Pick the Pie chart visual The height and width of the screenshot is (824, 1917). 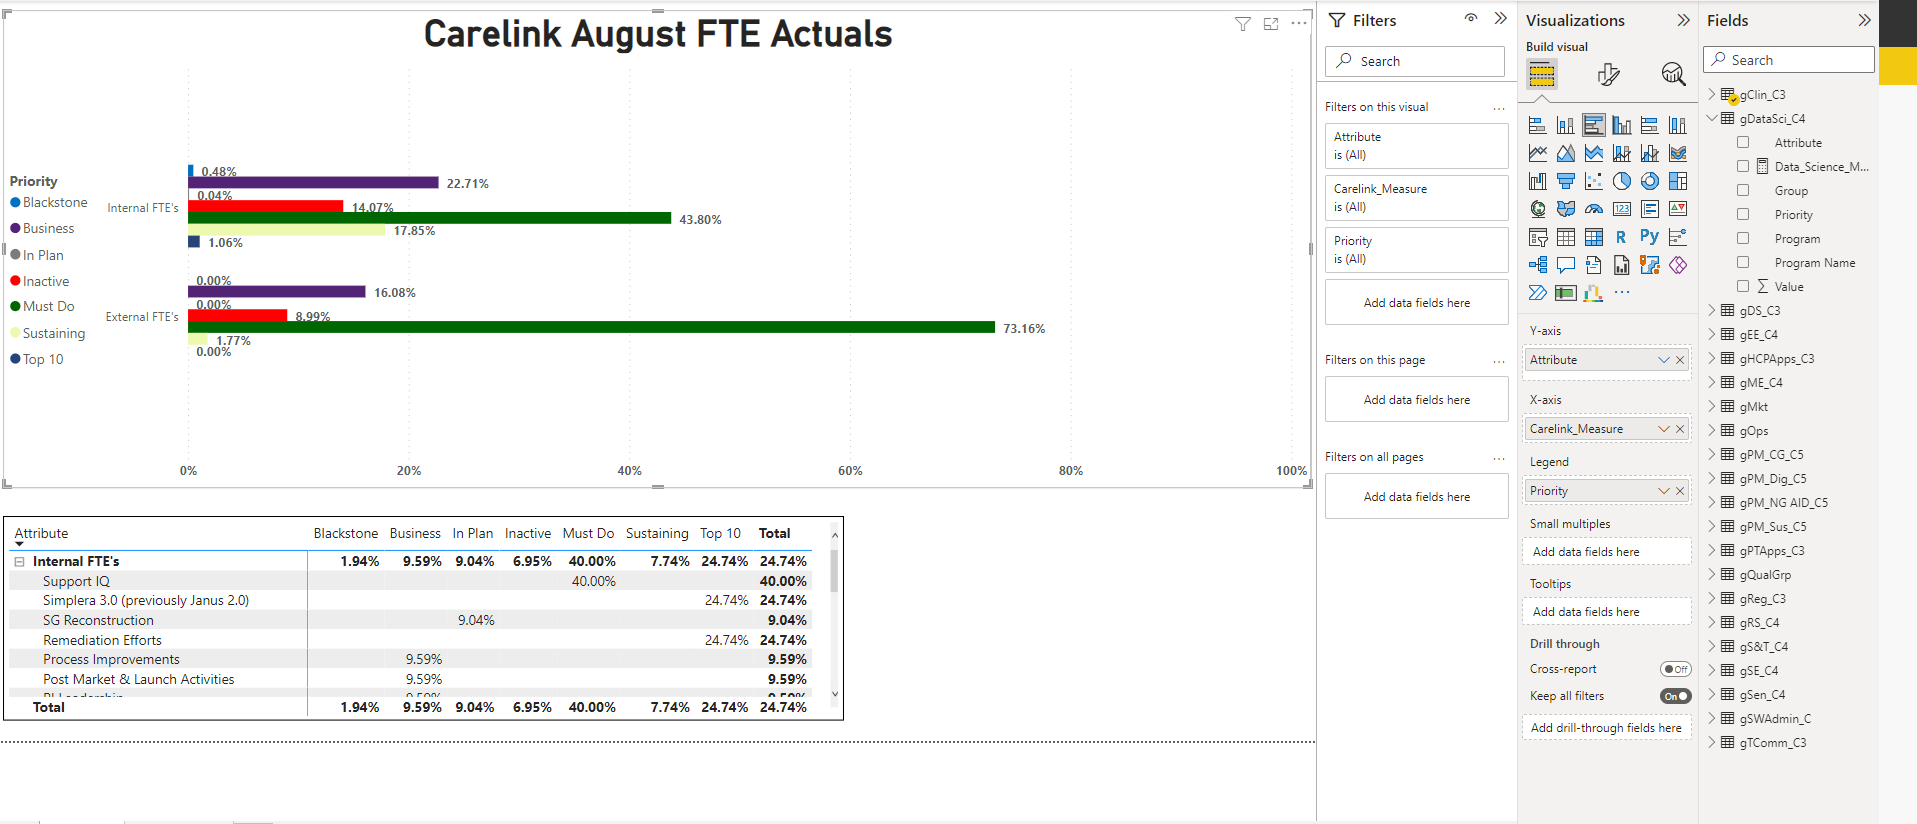click(x=1622, y=181)
